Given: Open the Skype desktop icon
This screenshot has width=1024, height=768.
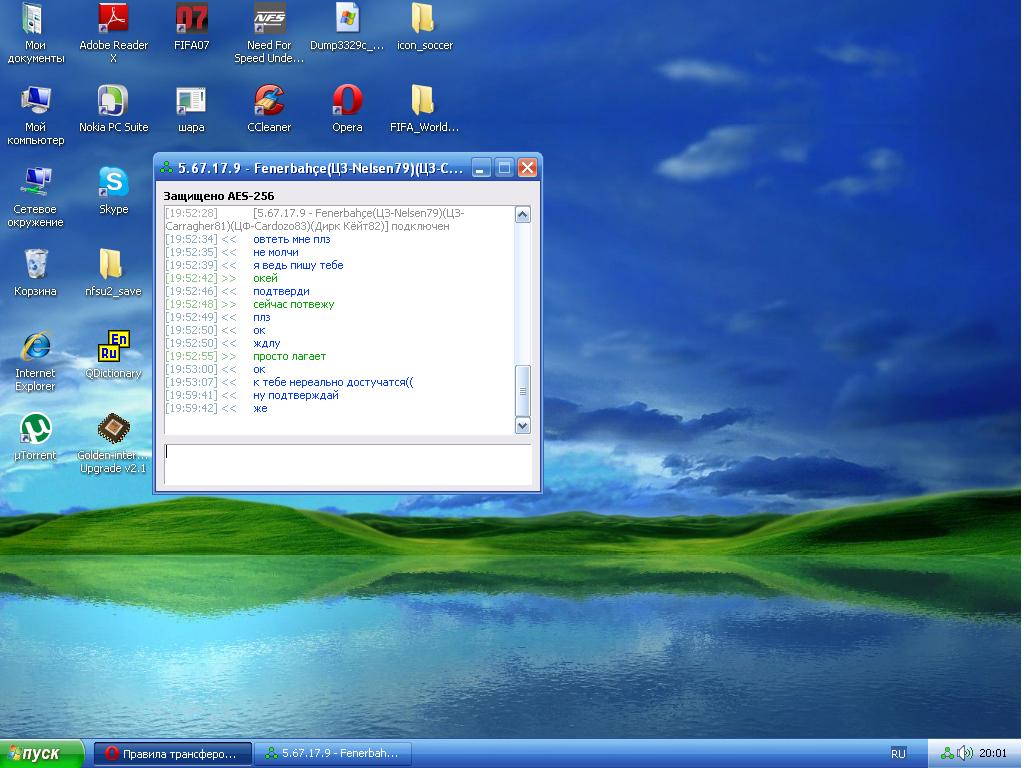Looking at the screenshot, I should (x=113, y=183).
